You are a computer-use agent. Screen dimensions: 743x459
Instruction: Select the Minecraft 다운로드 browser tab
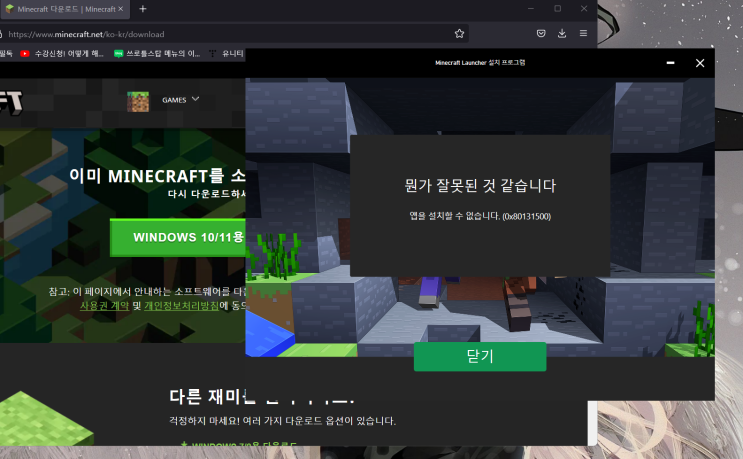pos(65,9)
